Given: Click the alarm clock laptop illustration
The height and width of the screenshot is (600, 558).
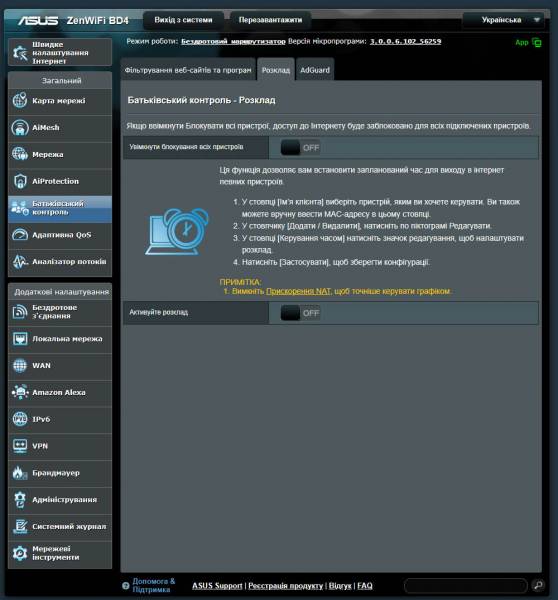Looking at the screenshot, I should 177,232.
